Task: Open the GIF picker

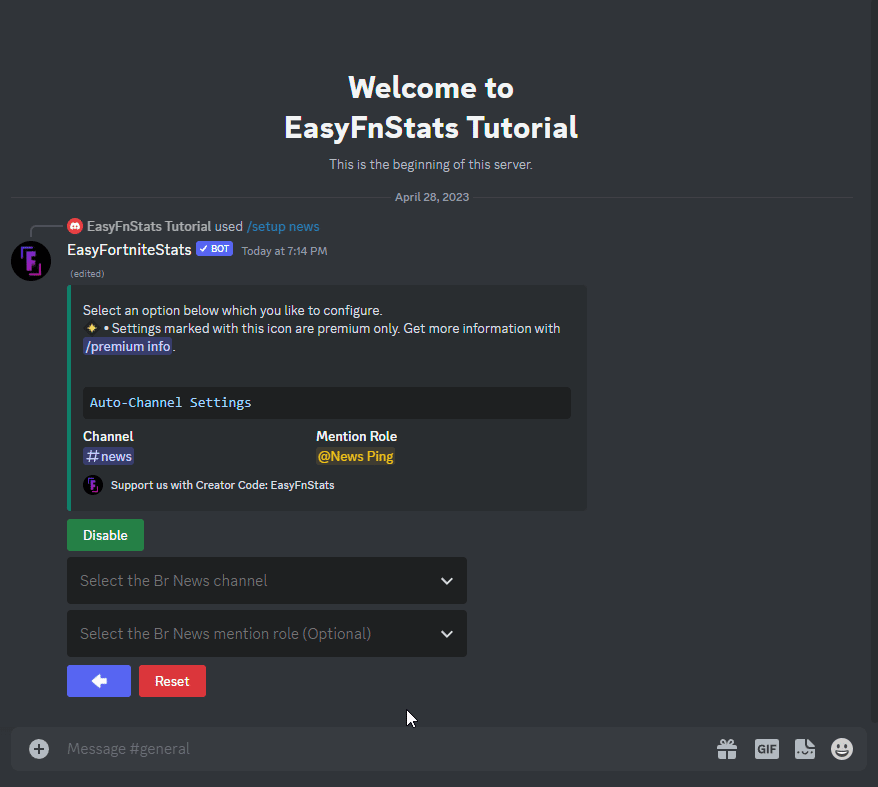Action: [766, 749]
